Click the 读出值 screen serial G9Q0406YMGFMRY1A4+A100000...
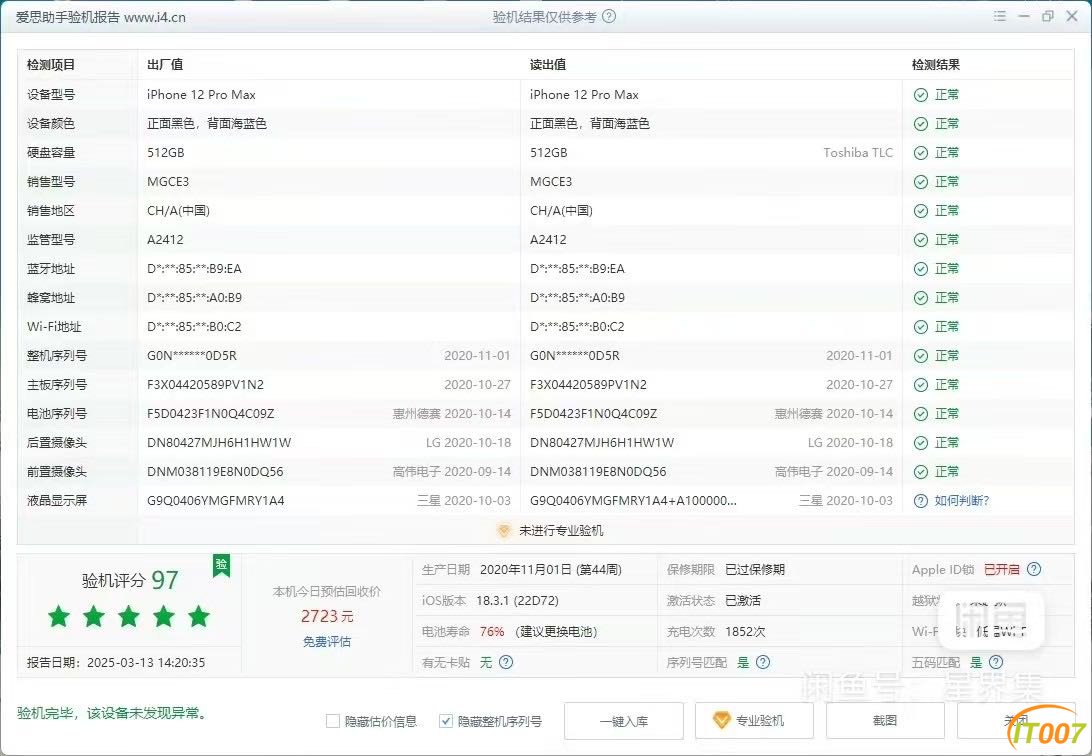This screenshot has height=756, width=1092. click(633, 501)
